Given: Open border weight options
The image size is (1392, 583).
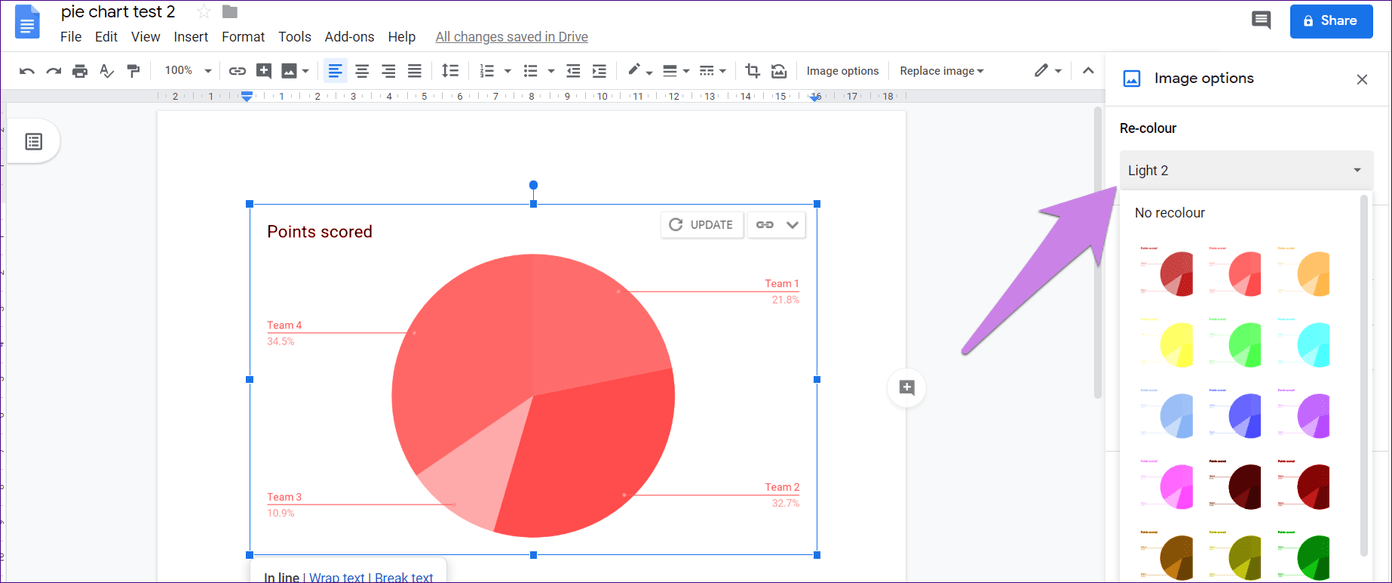Looking at the screenshot, I should tap(670, 71).
